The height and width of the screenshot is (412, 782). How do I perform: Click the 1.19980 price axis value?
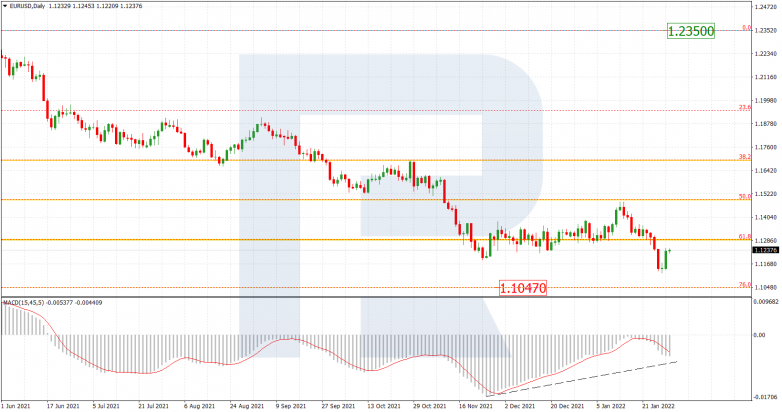[765, 100]
